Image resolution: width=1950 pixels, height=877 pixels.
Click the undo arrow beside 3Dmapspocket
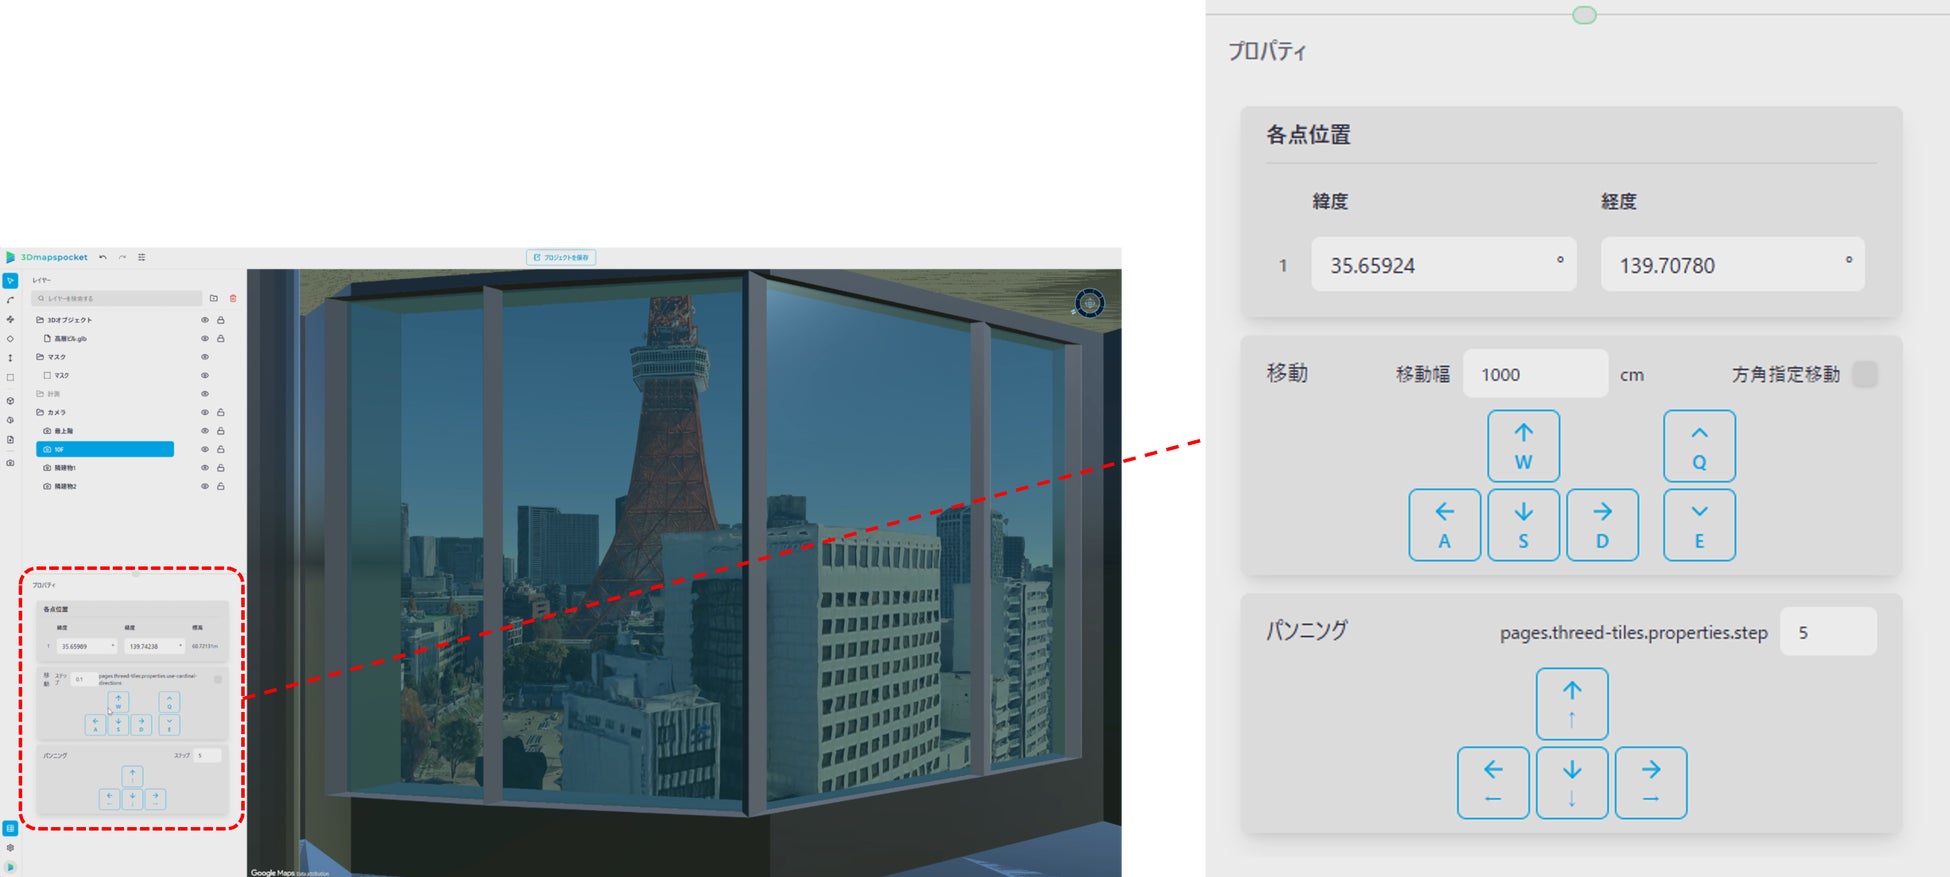(102, 257)
